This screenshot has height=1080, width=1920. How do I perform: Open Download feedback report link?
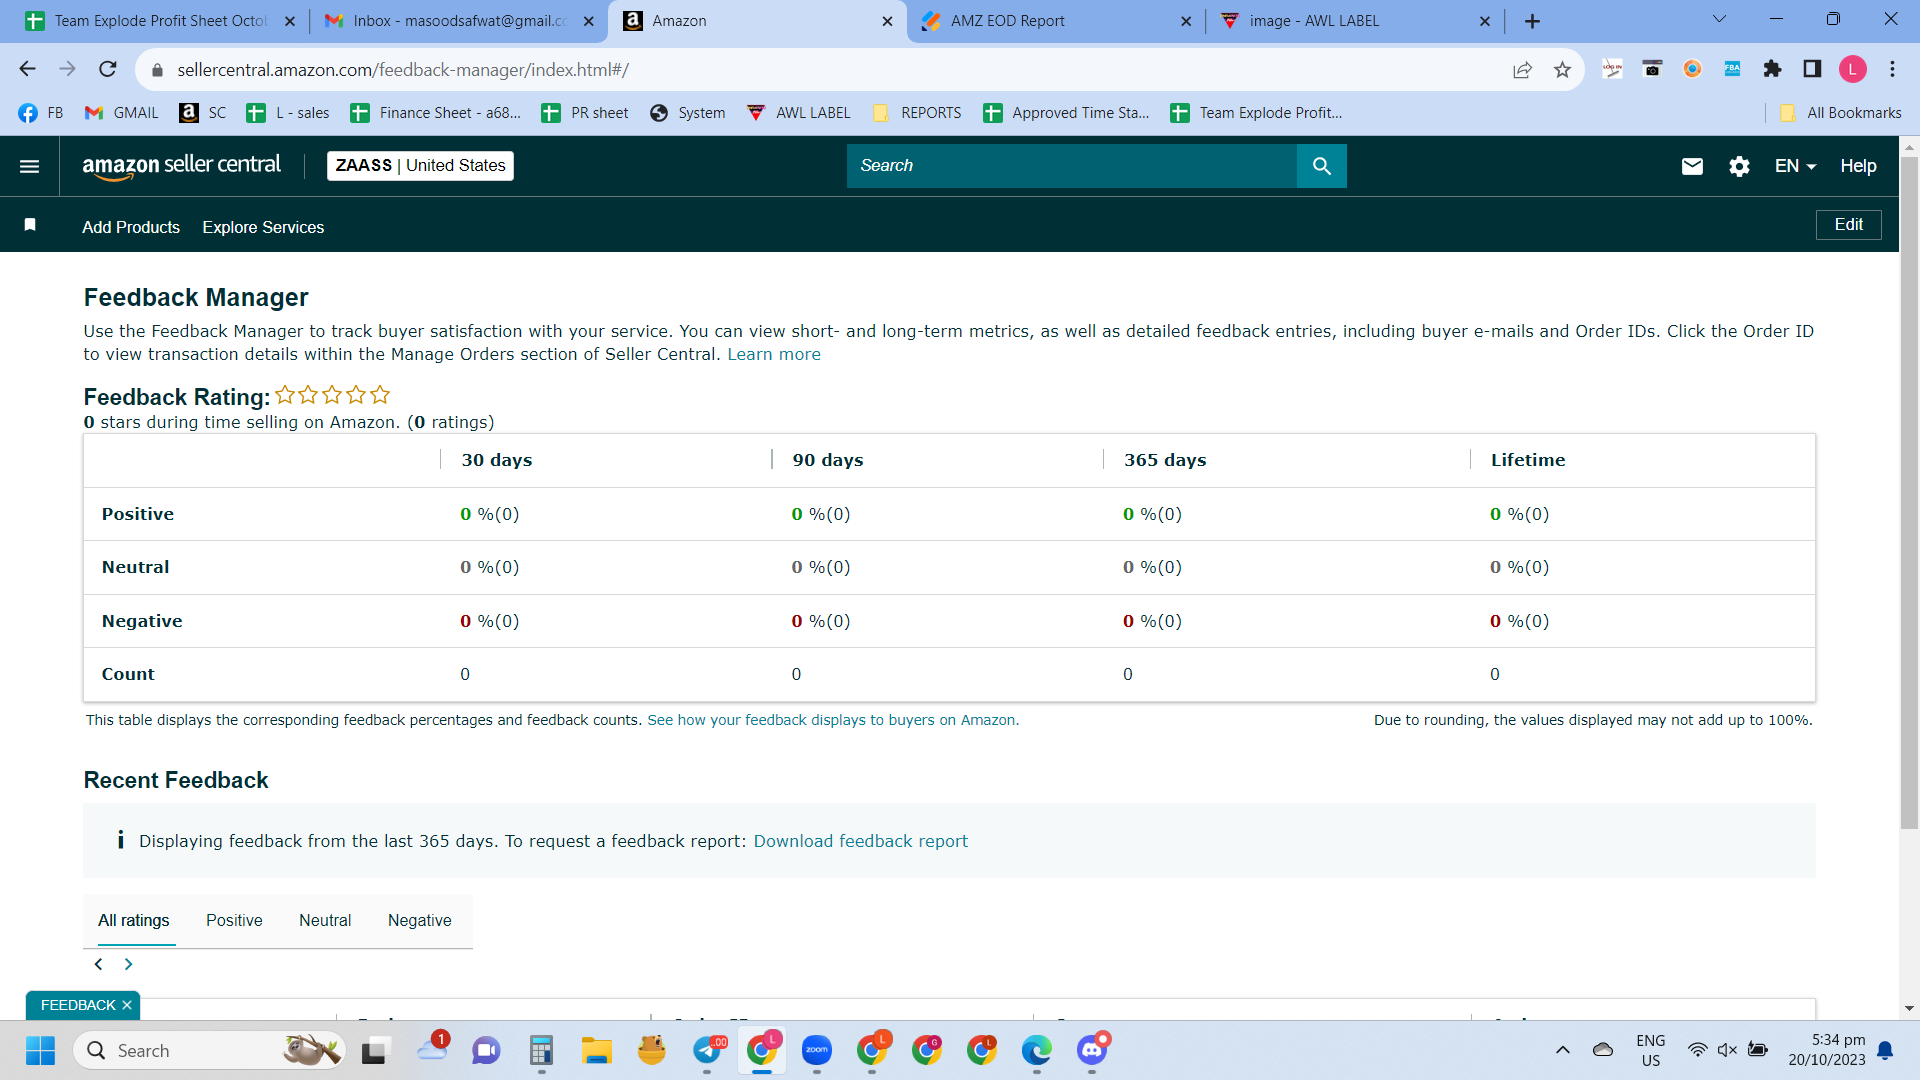(x=860, y=841)
